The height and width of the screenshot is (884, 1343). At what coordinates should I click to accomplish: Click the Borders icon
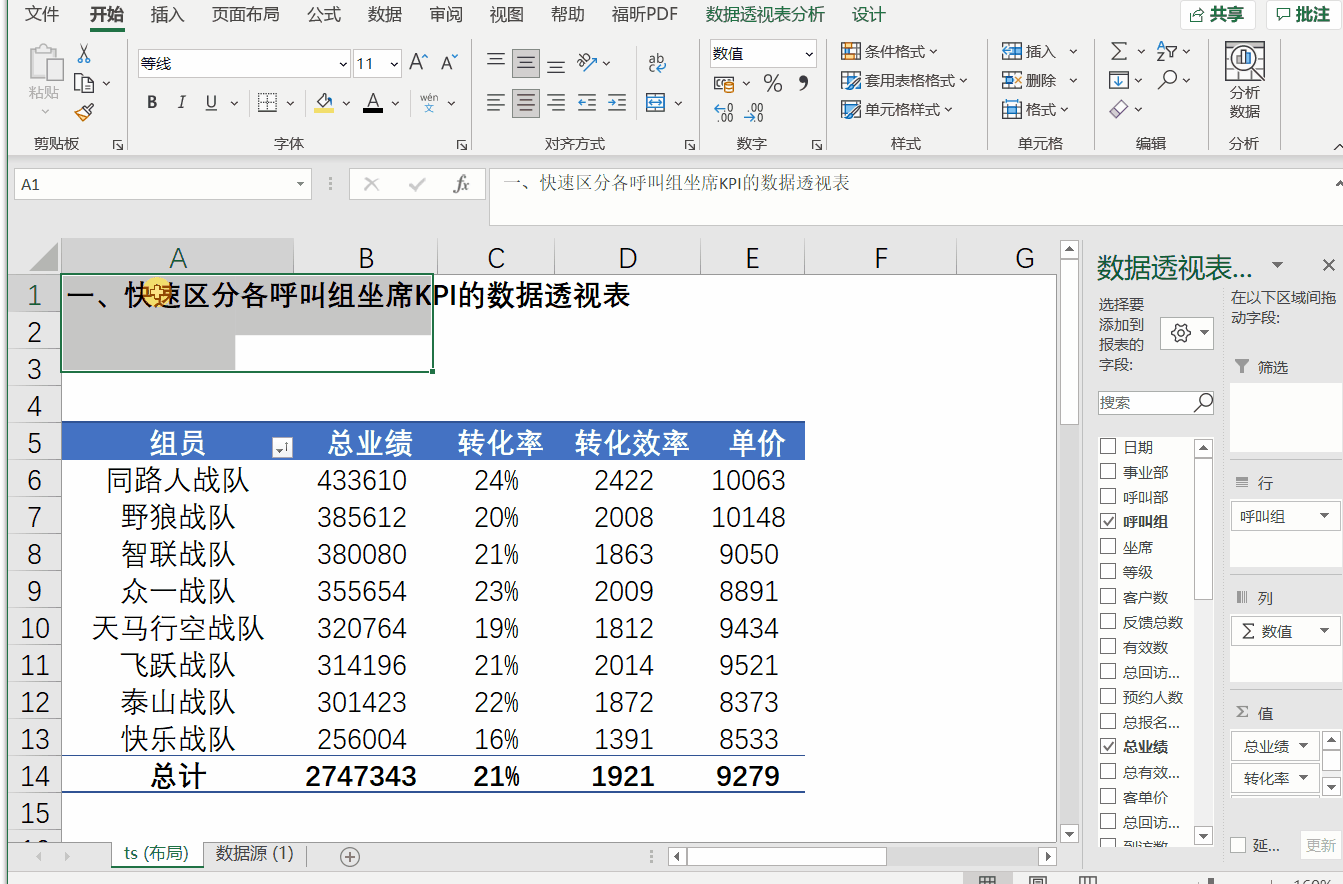point(267,102)
